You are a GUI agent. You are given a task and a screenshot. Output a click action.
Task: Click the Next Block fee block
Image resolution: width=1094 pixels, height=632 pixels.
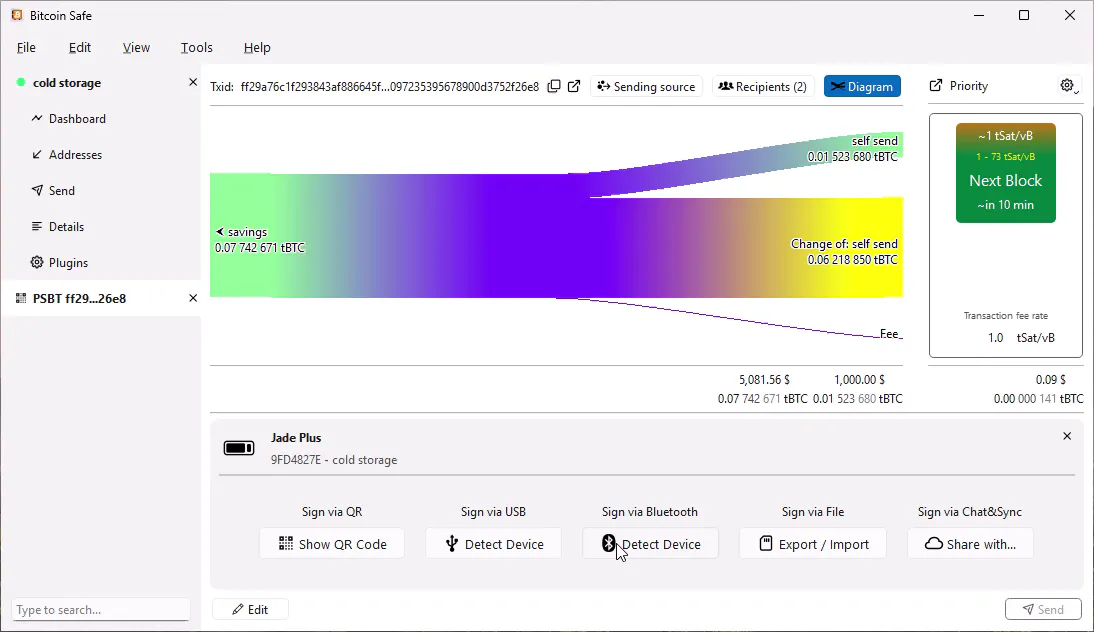[1005, 173]
